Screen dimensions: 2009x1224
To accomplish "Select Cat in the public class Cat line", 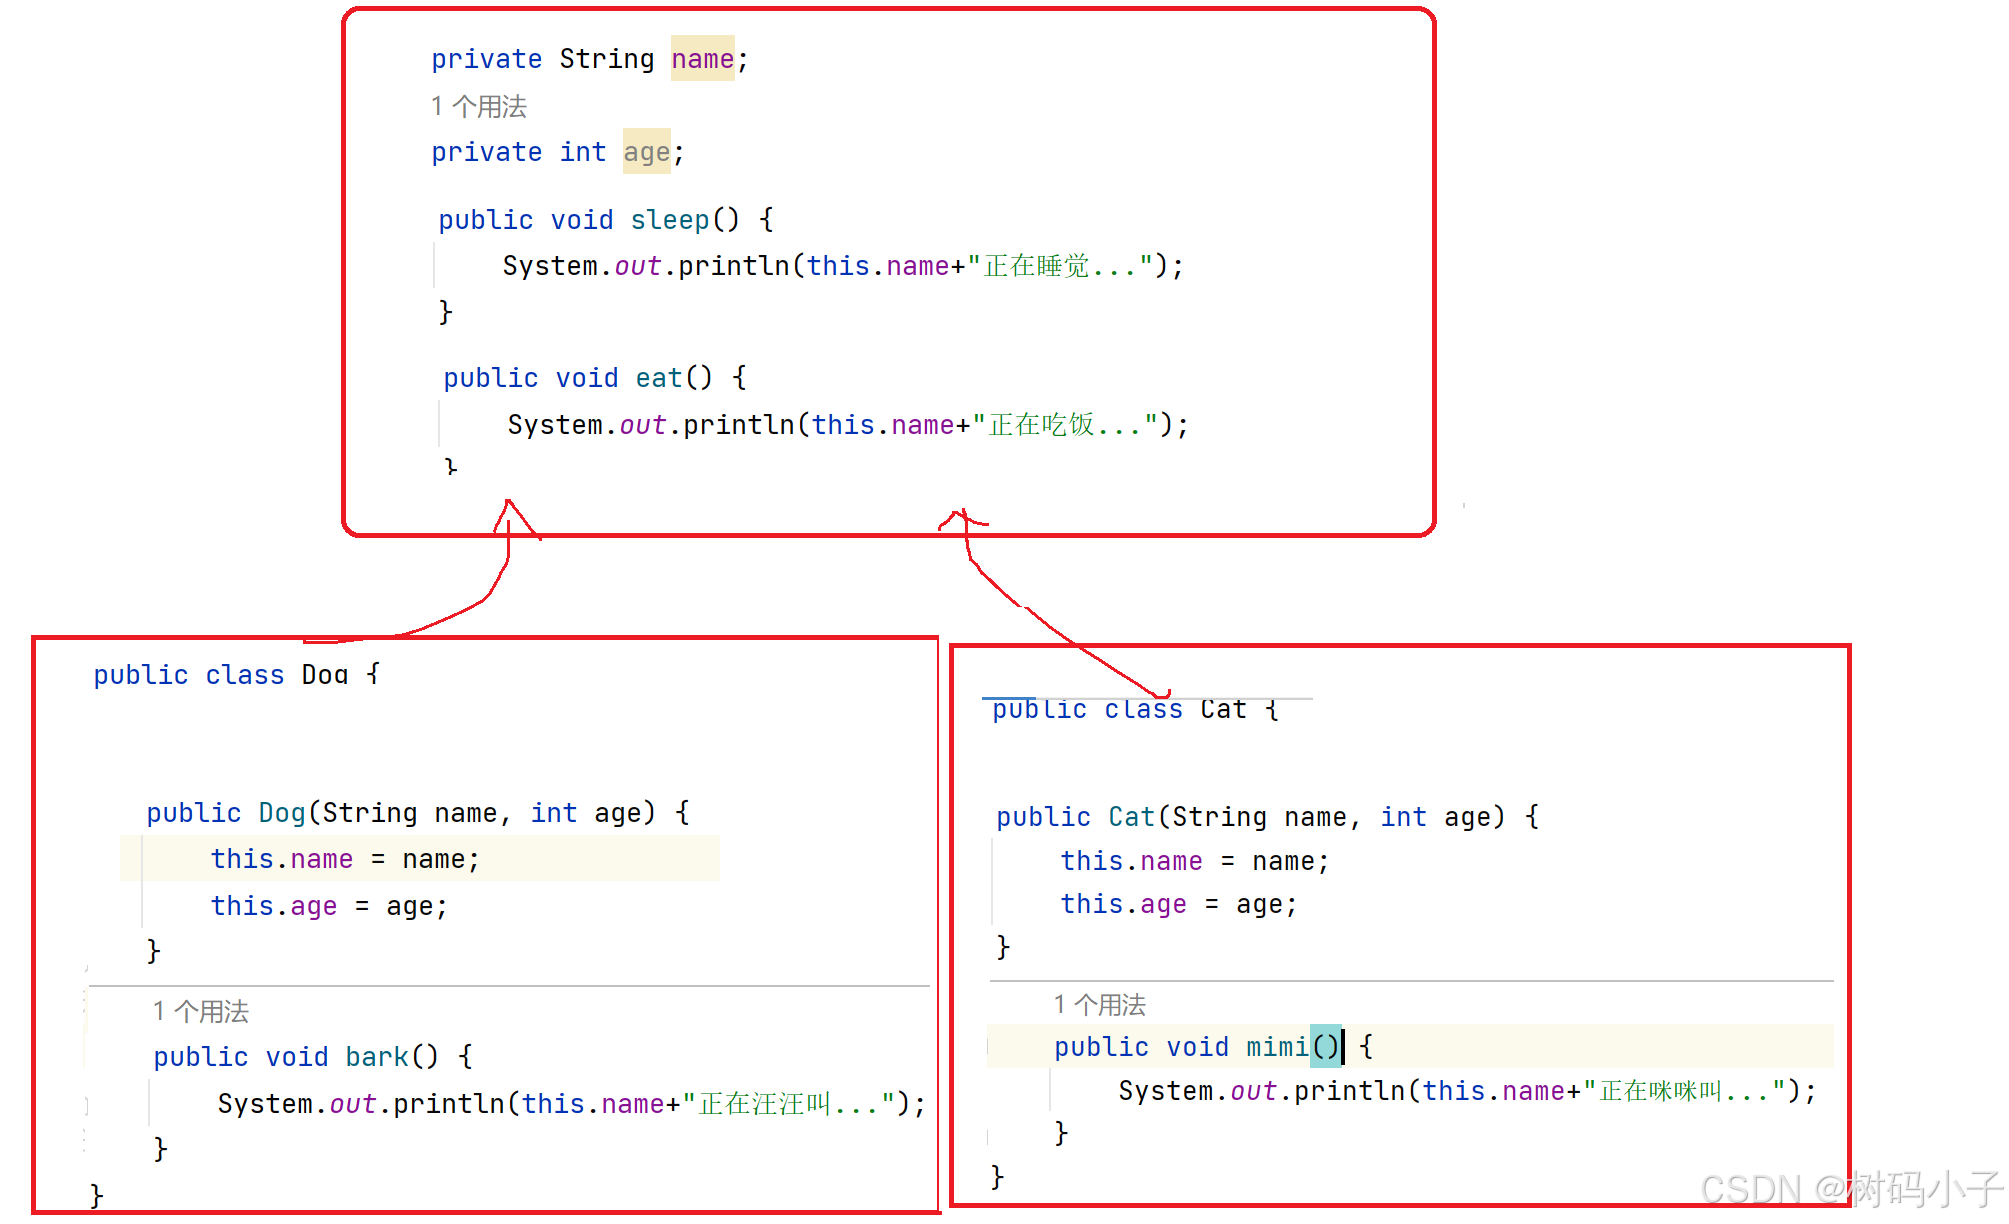I will click(x=1222, y=709).
